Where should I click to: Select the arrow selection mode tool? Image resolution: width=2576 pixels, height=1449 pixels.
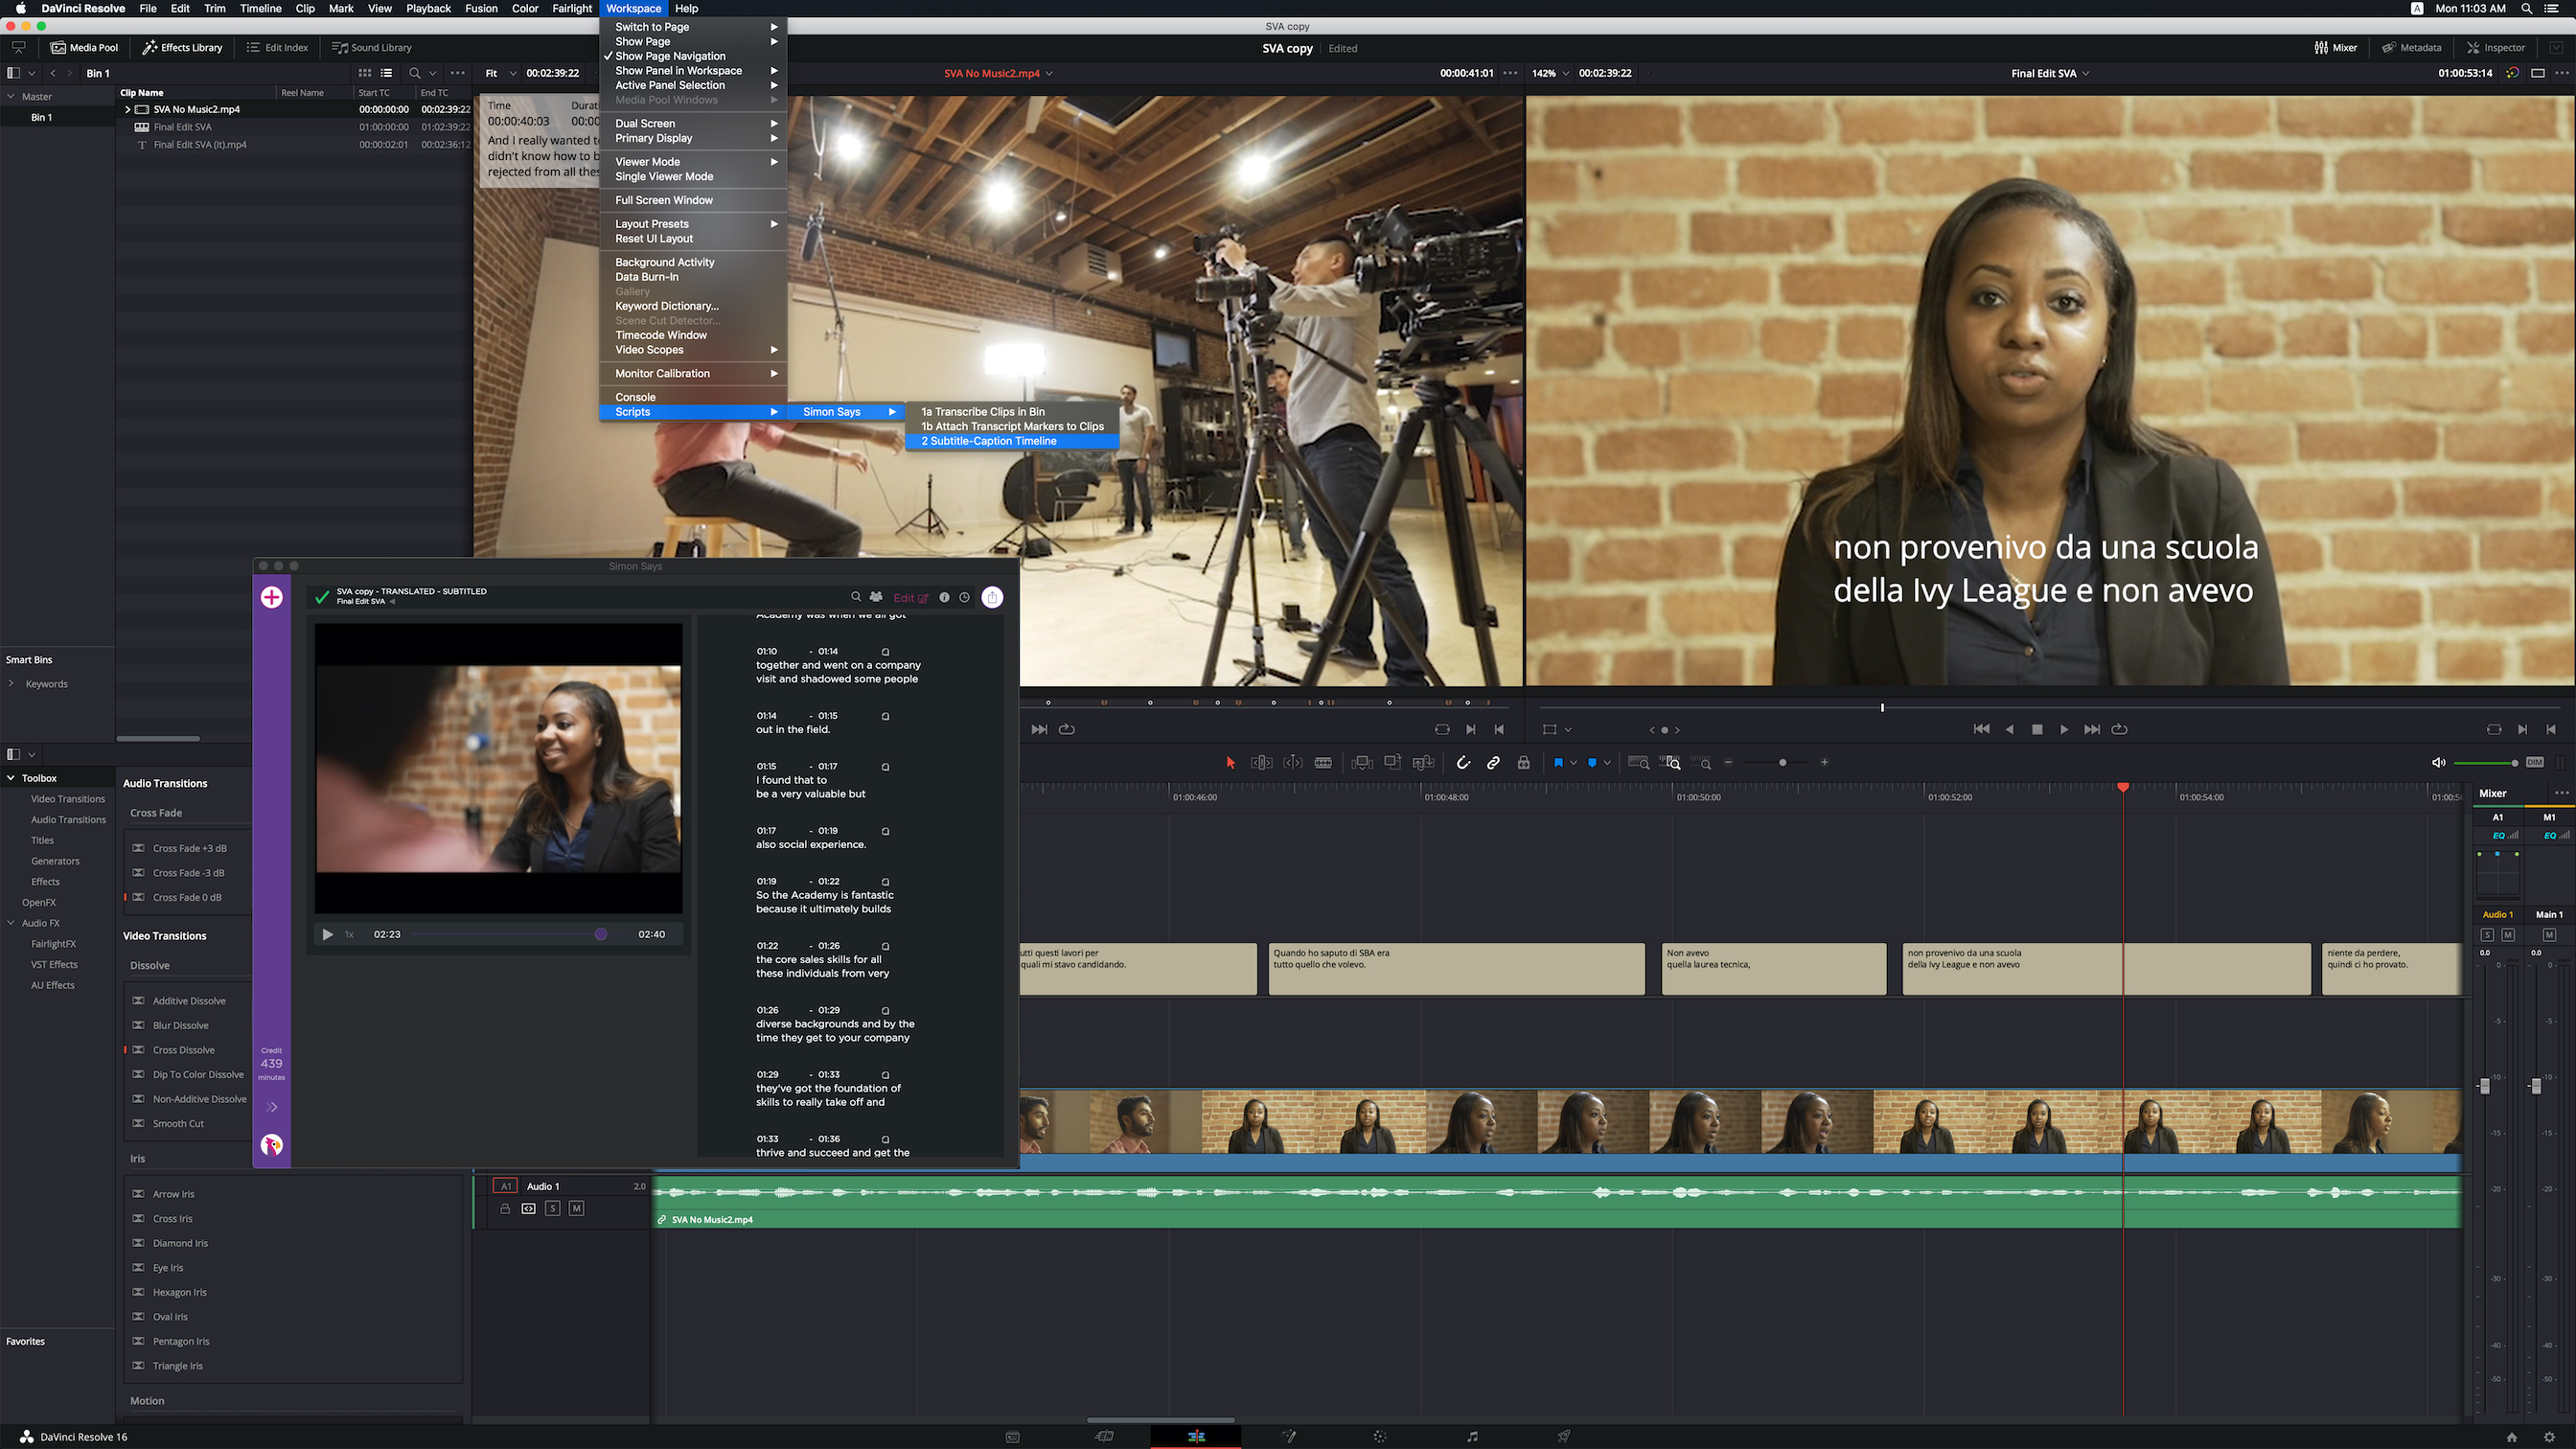[x=1230, y=762]
